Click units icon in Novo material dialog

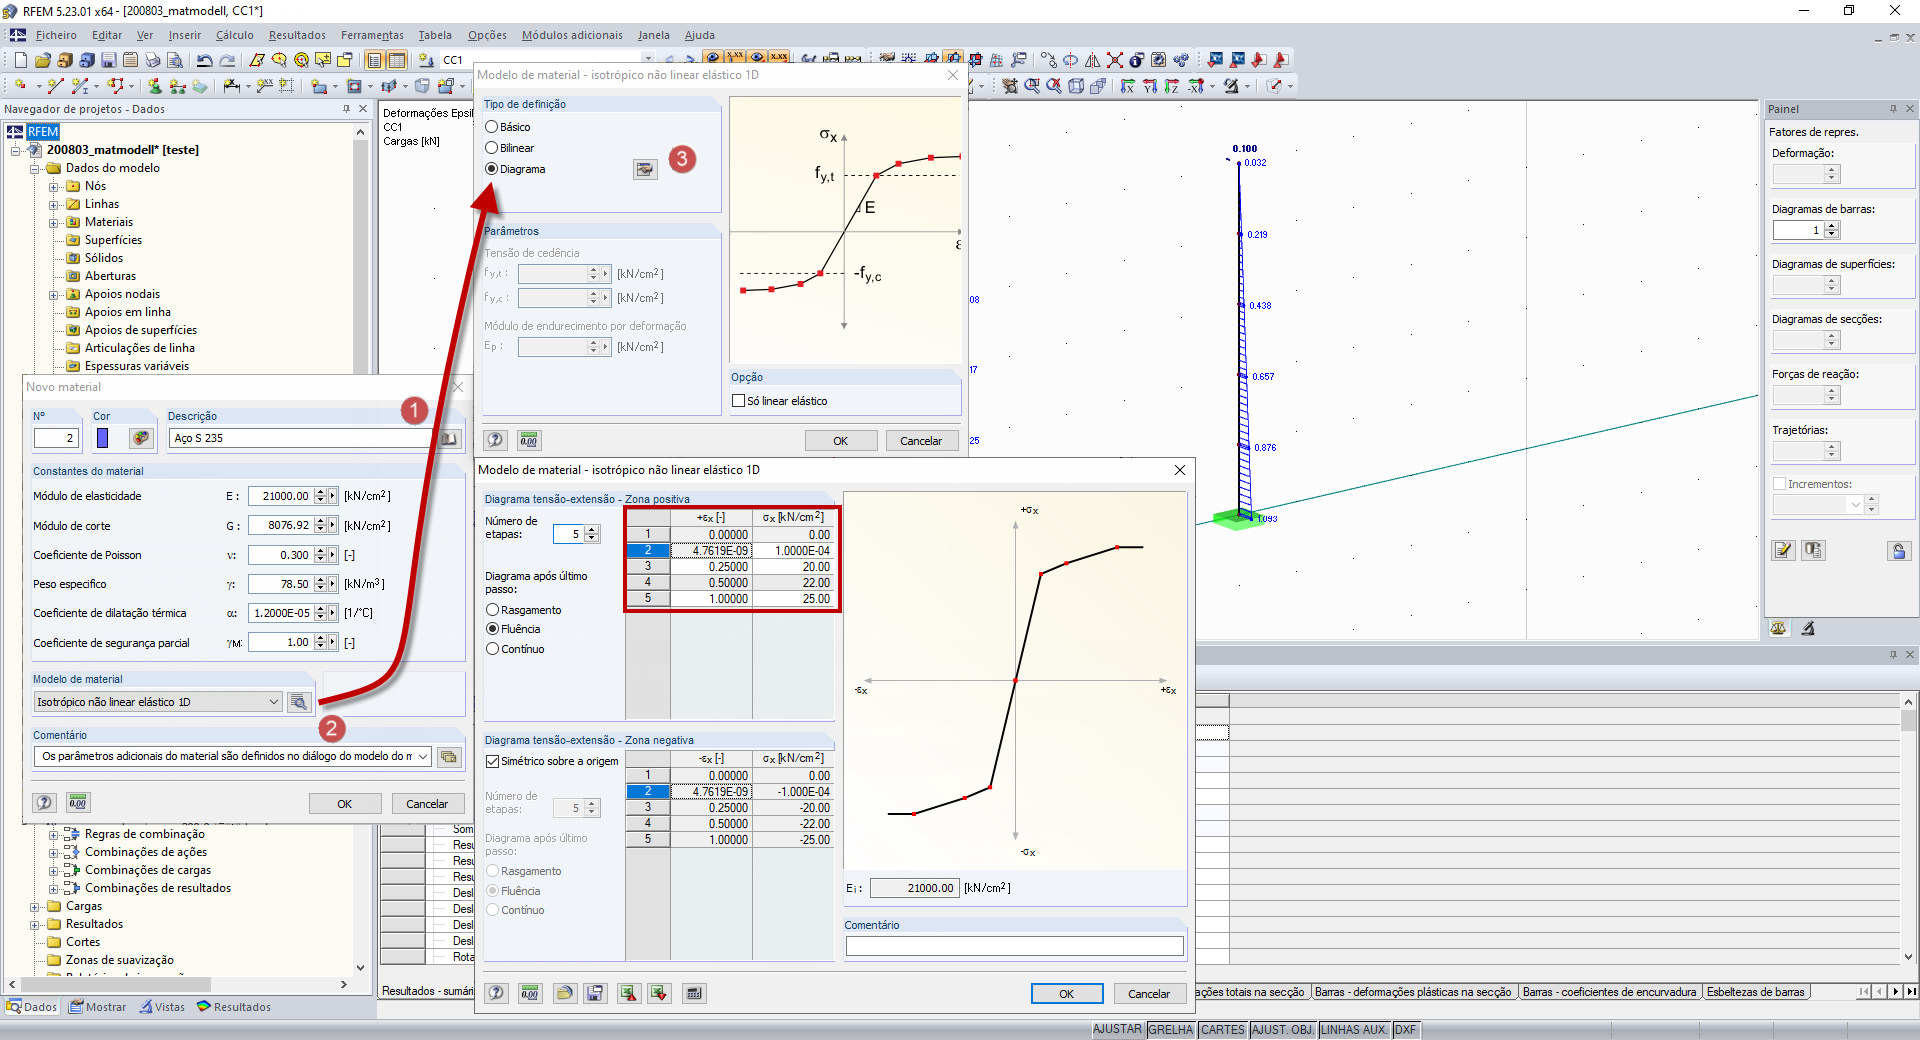[77, 802]
